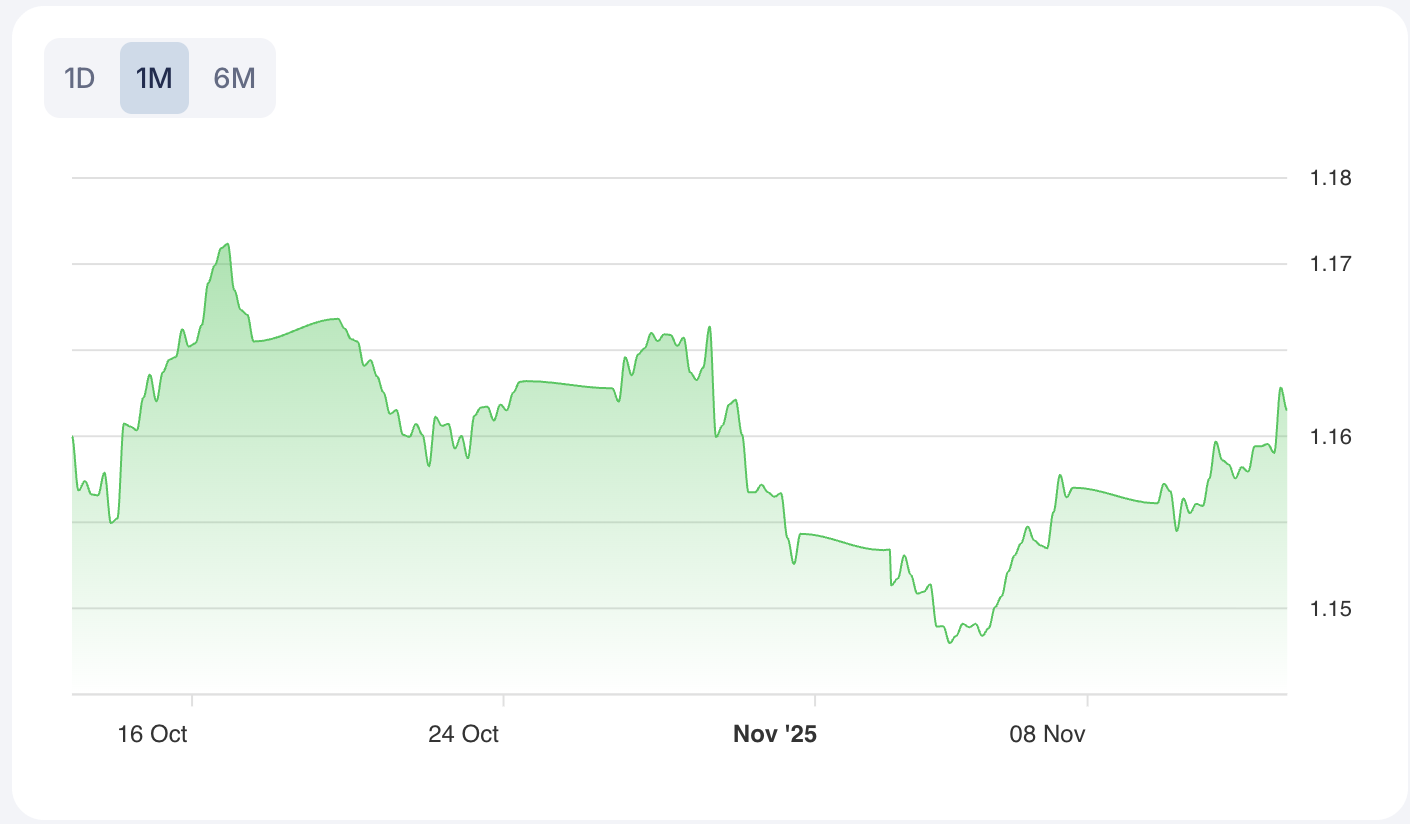The image size is (1410, 824).
Task: Click the 1.15 price axis label
Action: (1331, 609)
